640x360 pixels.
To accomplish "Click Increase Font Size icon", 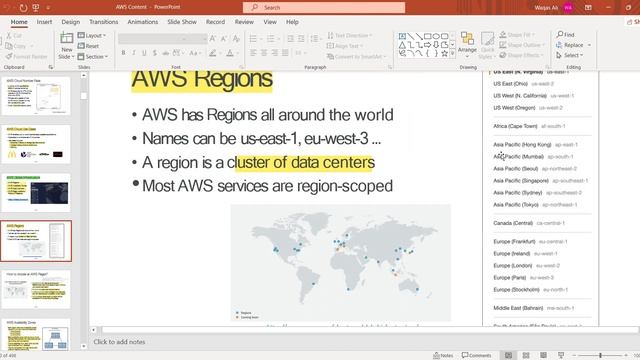I will tap(213, 39).
